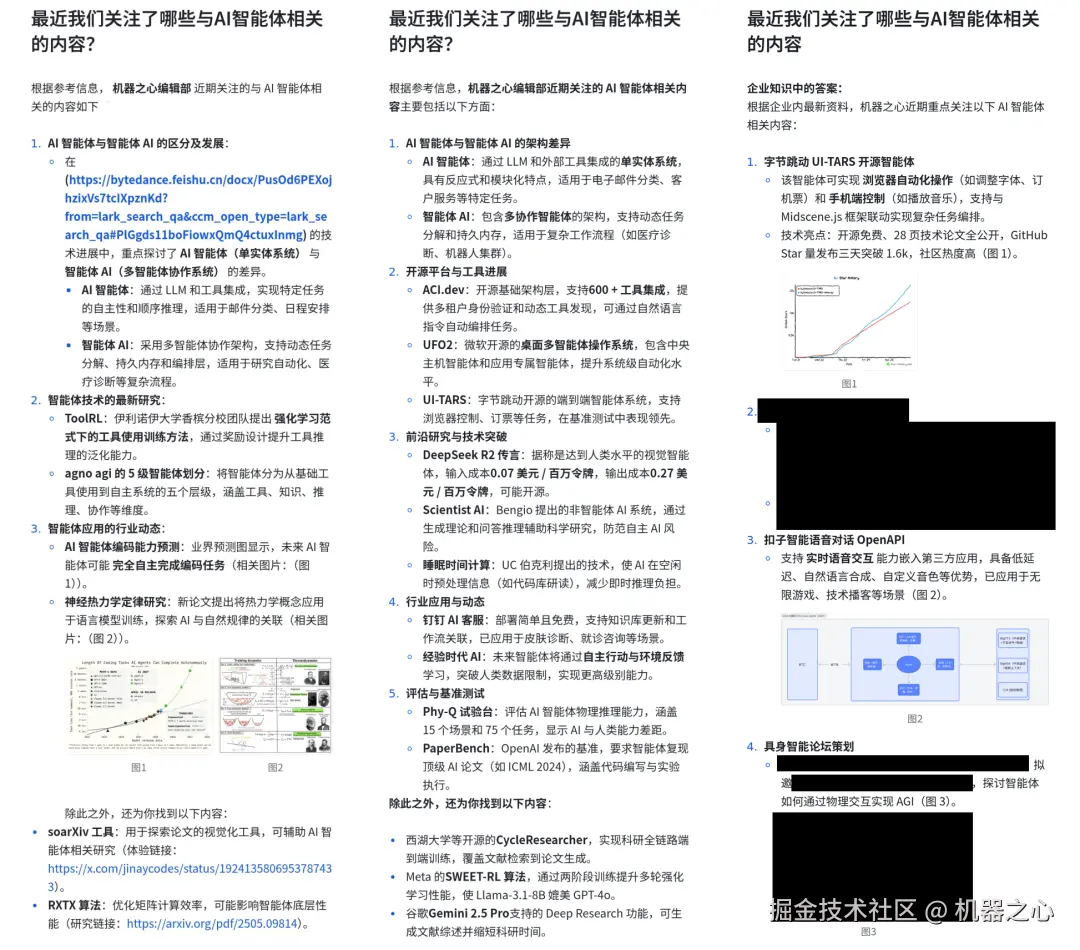The image size is (1080, 950).
Task: Select heading "具身智能论坛策划"
Action: pos(809,747)
